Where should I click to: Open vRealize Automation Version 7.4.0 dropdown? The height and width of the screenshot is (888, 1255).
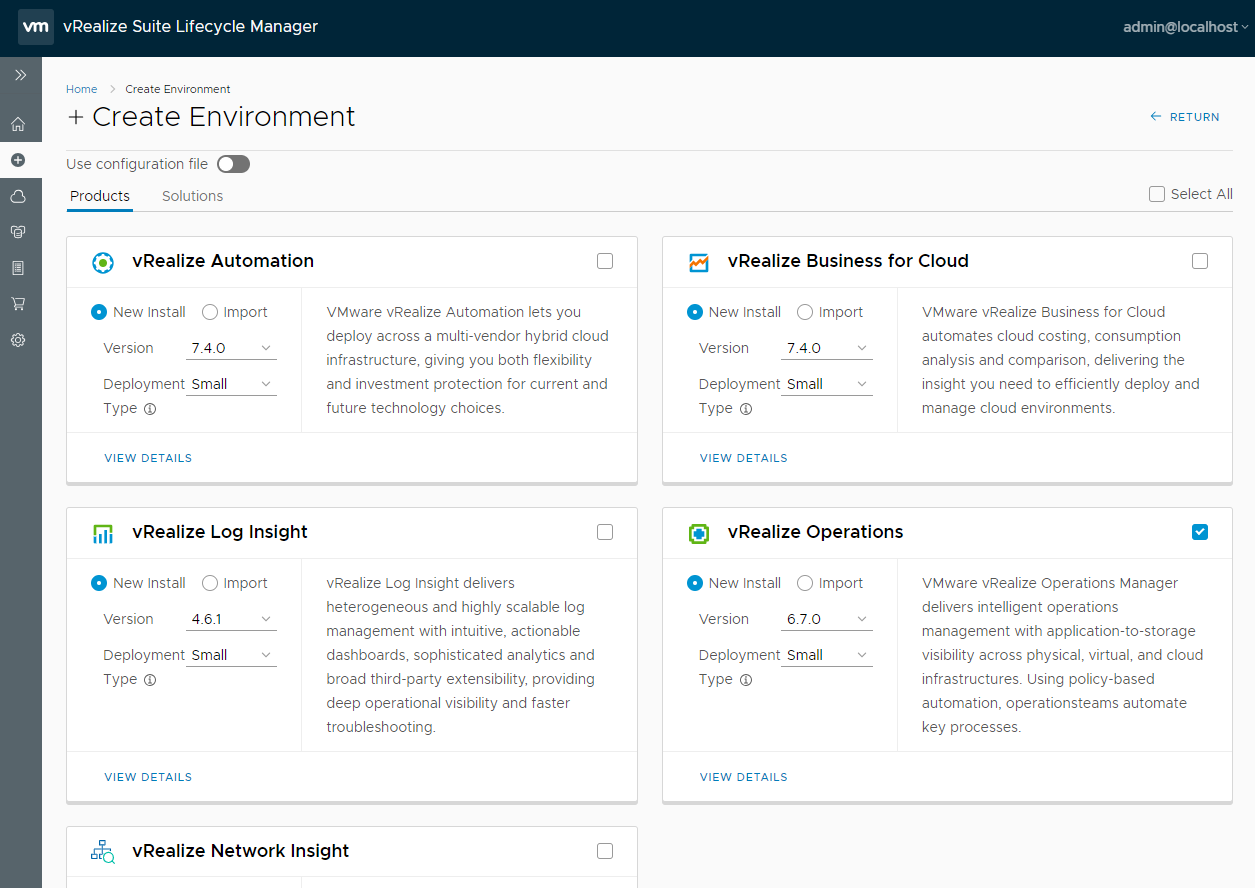click(x=231, y=348)
